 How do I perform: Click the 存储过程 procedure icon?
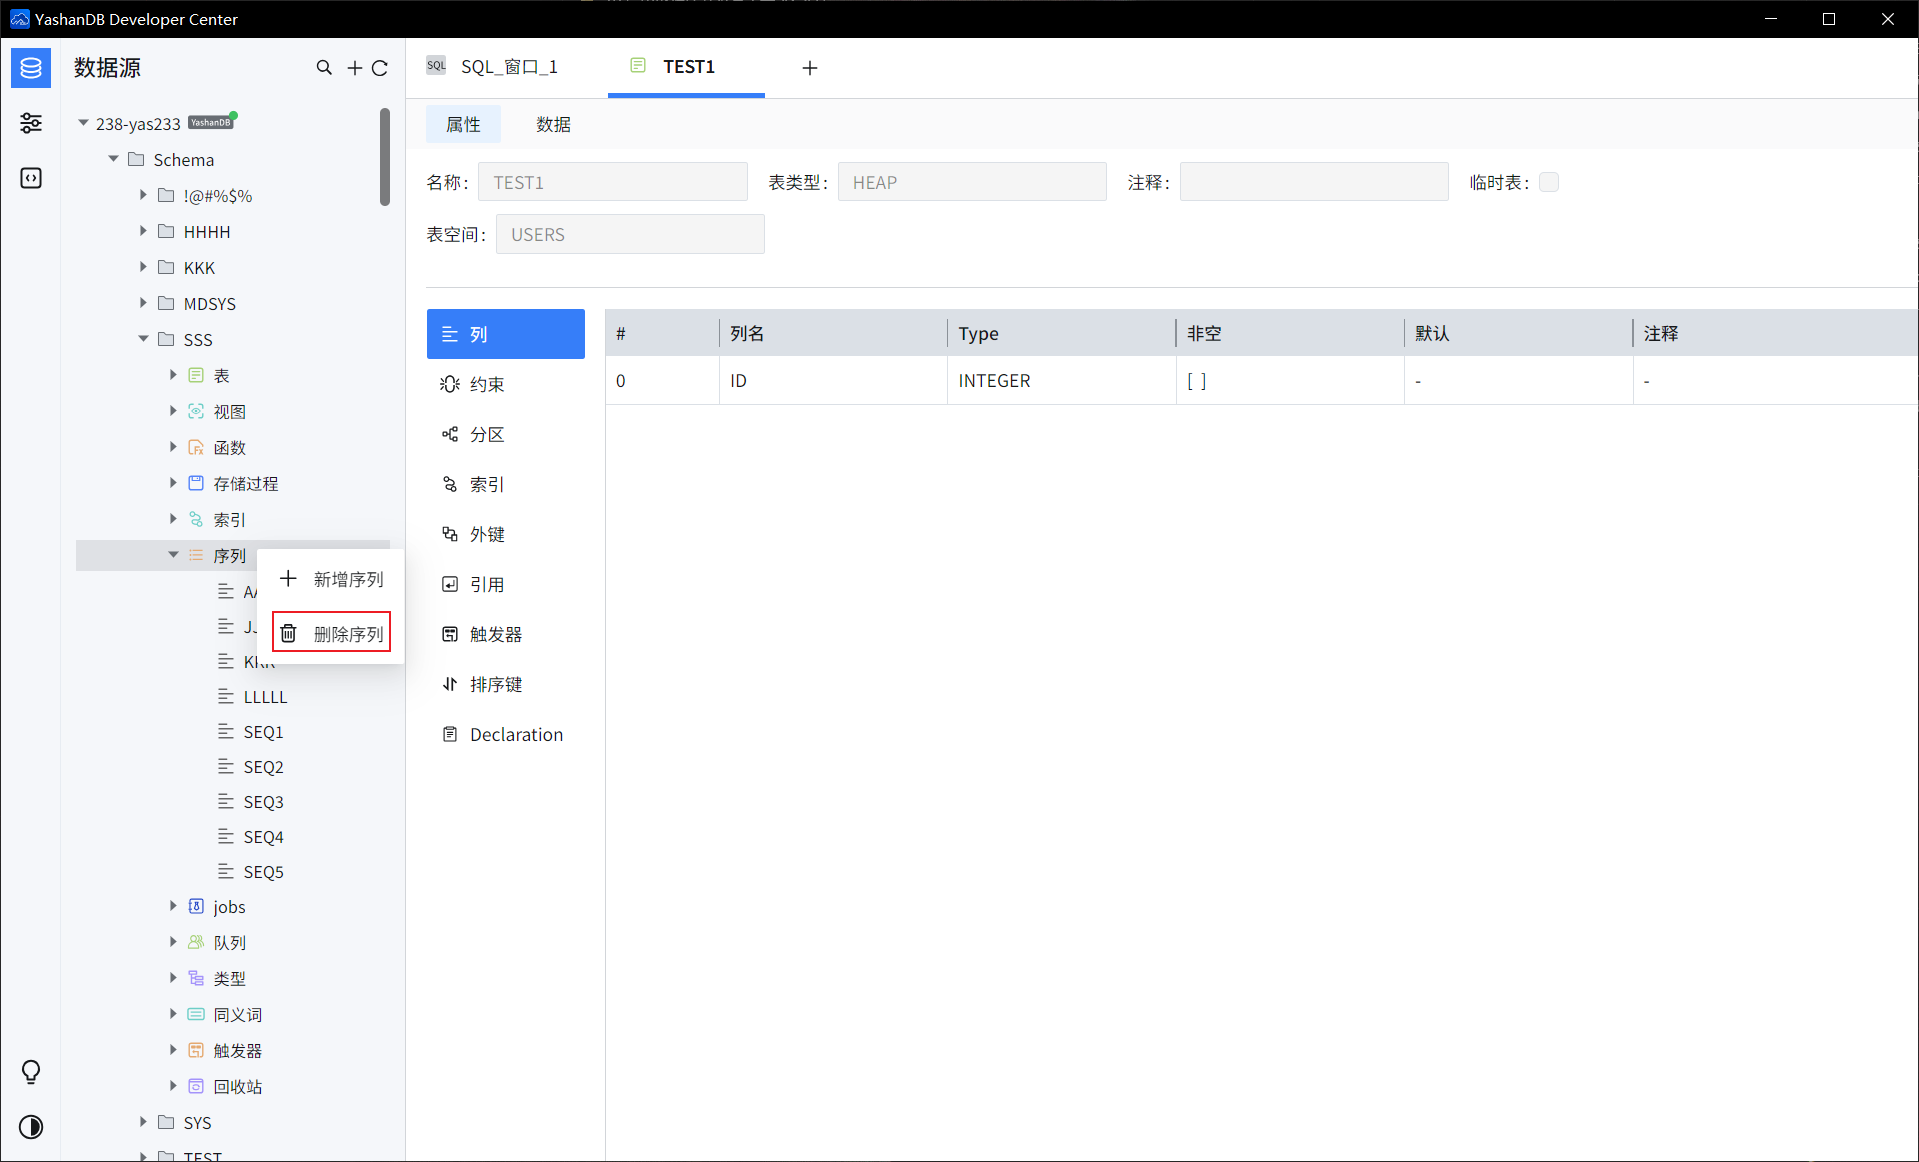(196, 483)
